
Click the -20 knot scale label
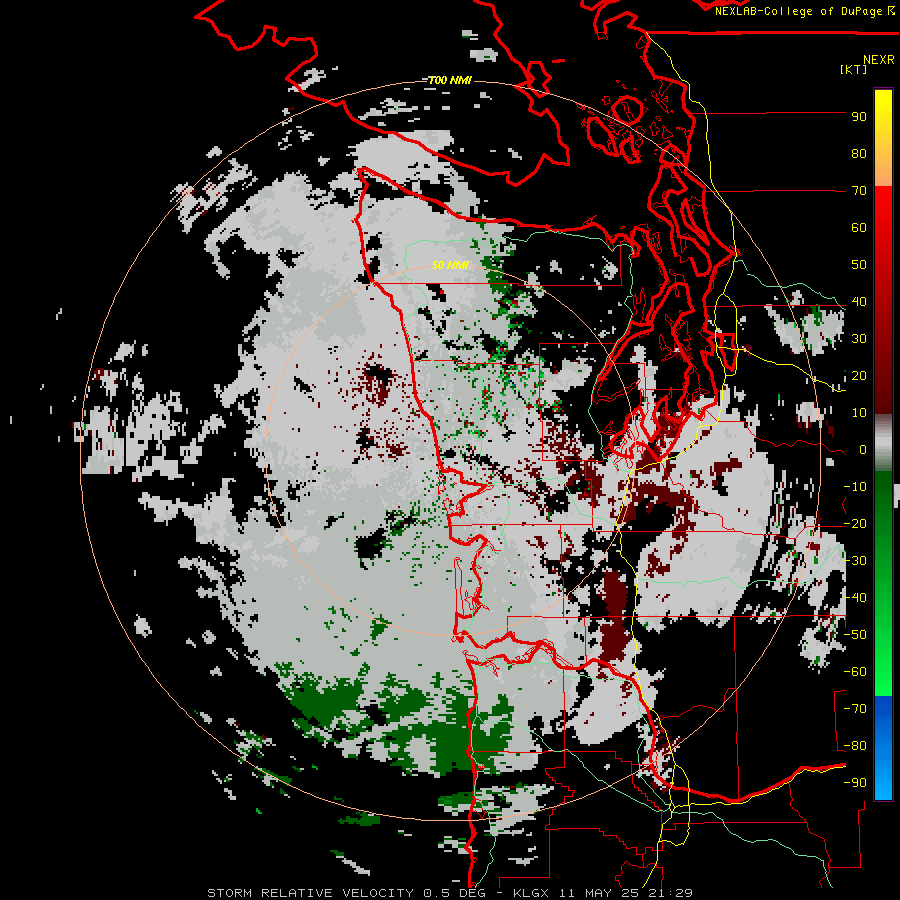(x=855, y=524)
